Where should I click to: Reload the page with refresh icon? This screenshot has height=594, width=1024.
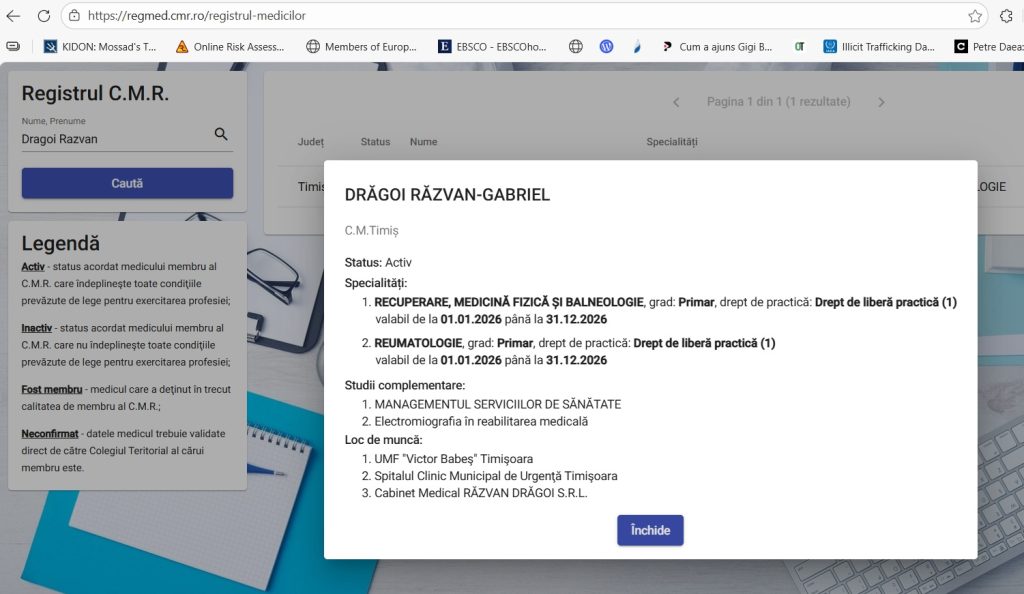coord(43,16)
